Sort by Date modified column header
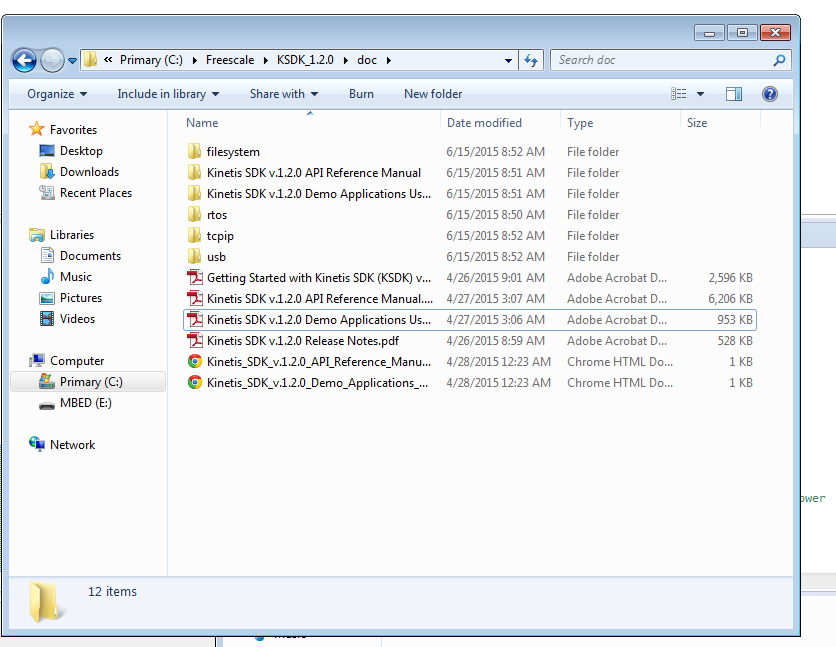This screenshot has width=836, height=647. click(x=485, y=123)
